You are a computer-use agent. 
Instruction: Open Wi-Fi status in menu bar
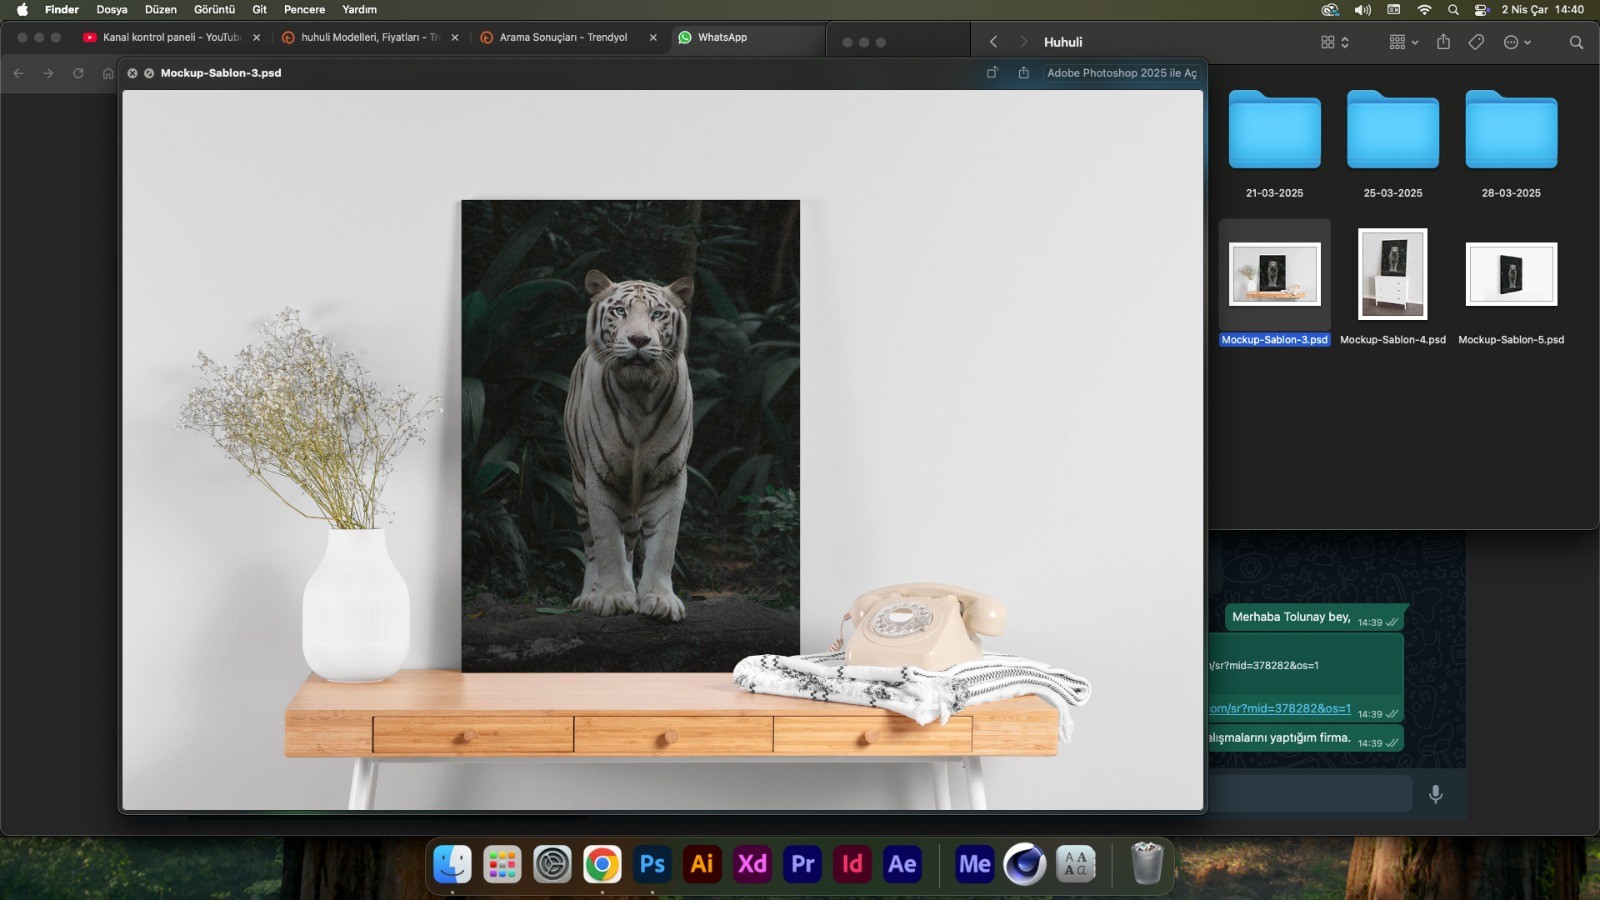(1424, 9)
